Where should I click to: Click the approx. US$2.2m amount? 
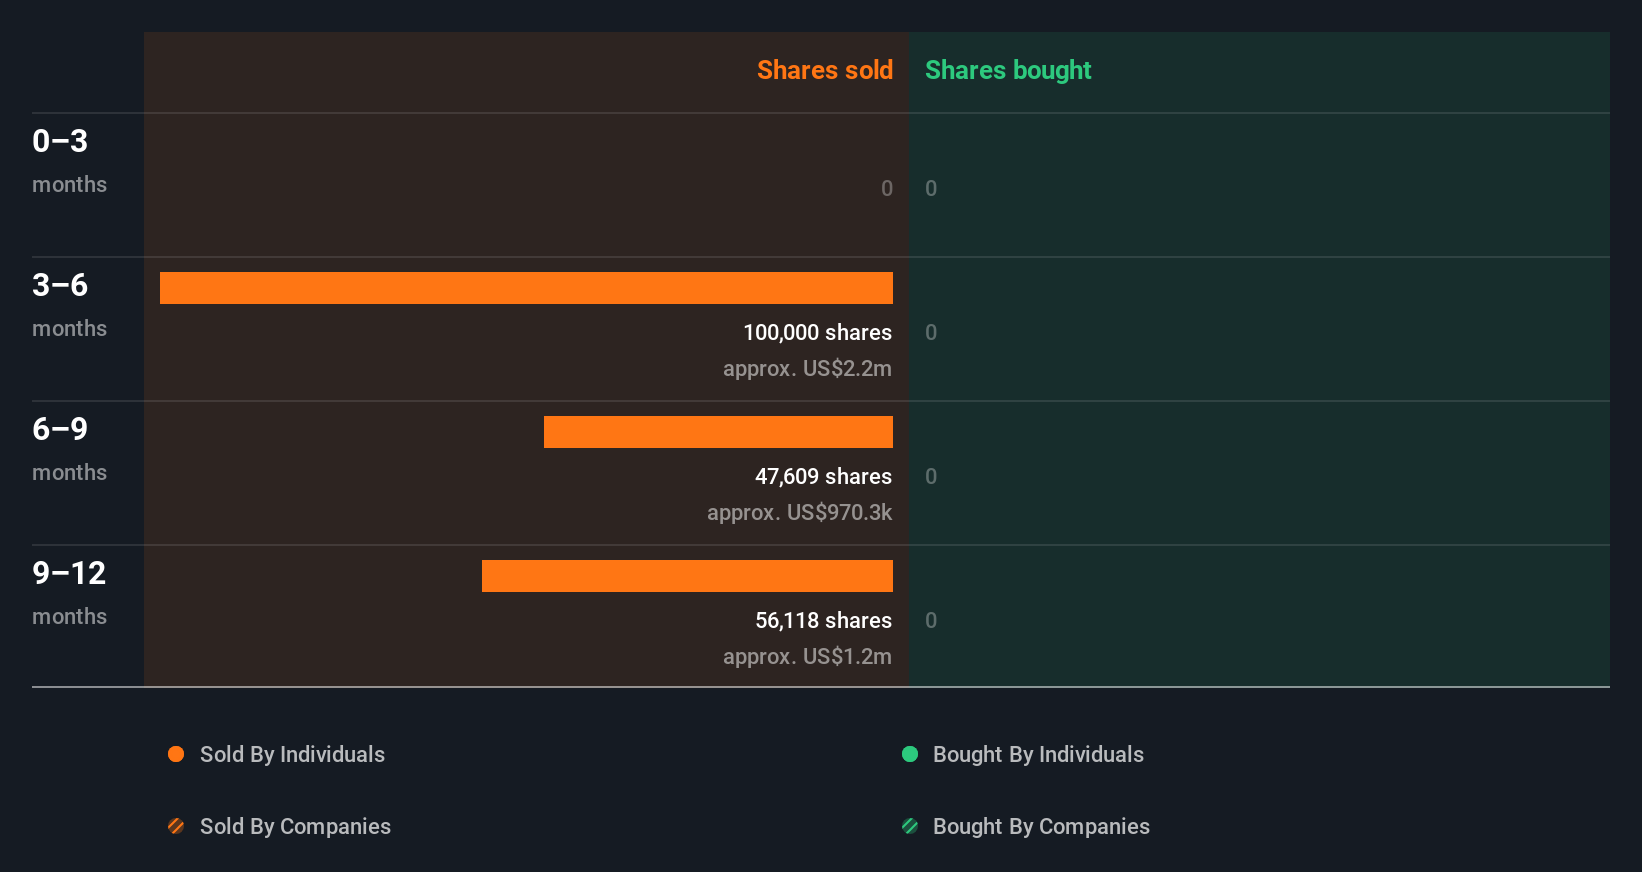(807, 368)
